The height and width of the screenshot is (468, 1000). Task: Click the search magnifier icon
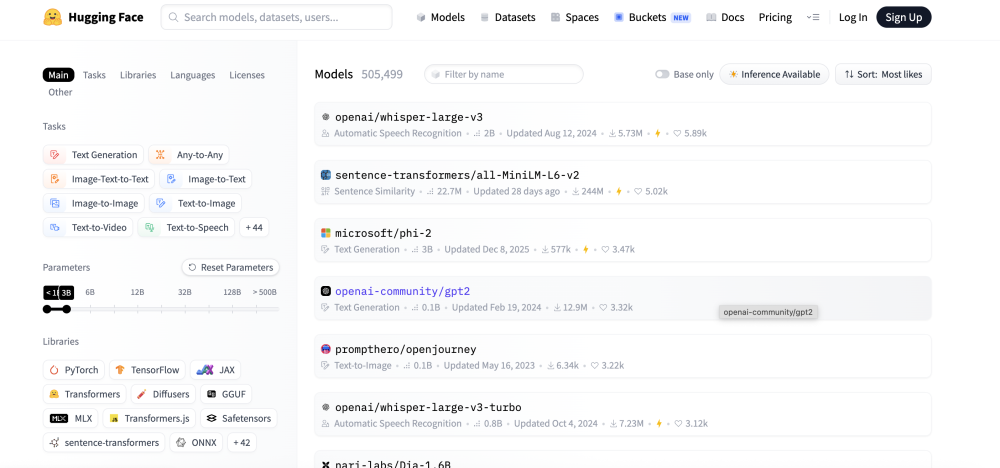(173, 17)
